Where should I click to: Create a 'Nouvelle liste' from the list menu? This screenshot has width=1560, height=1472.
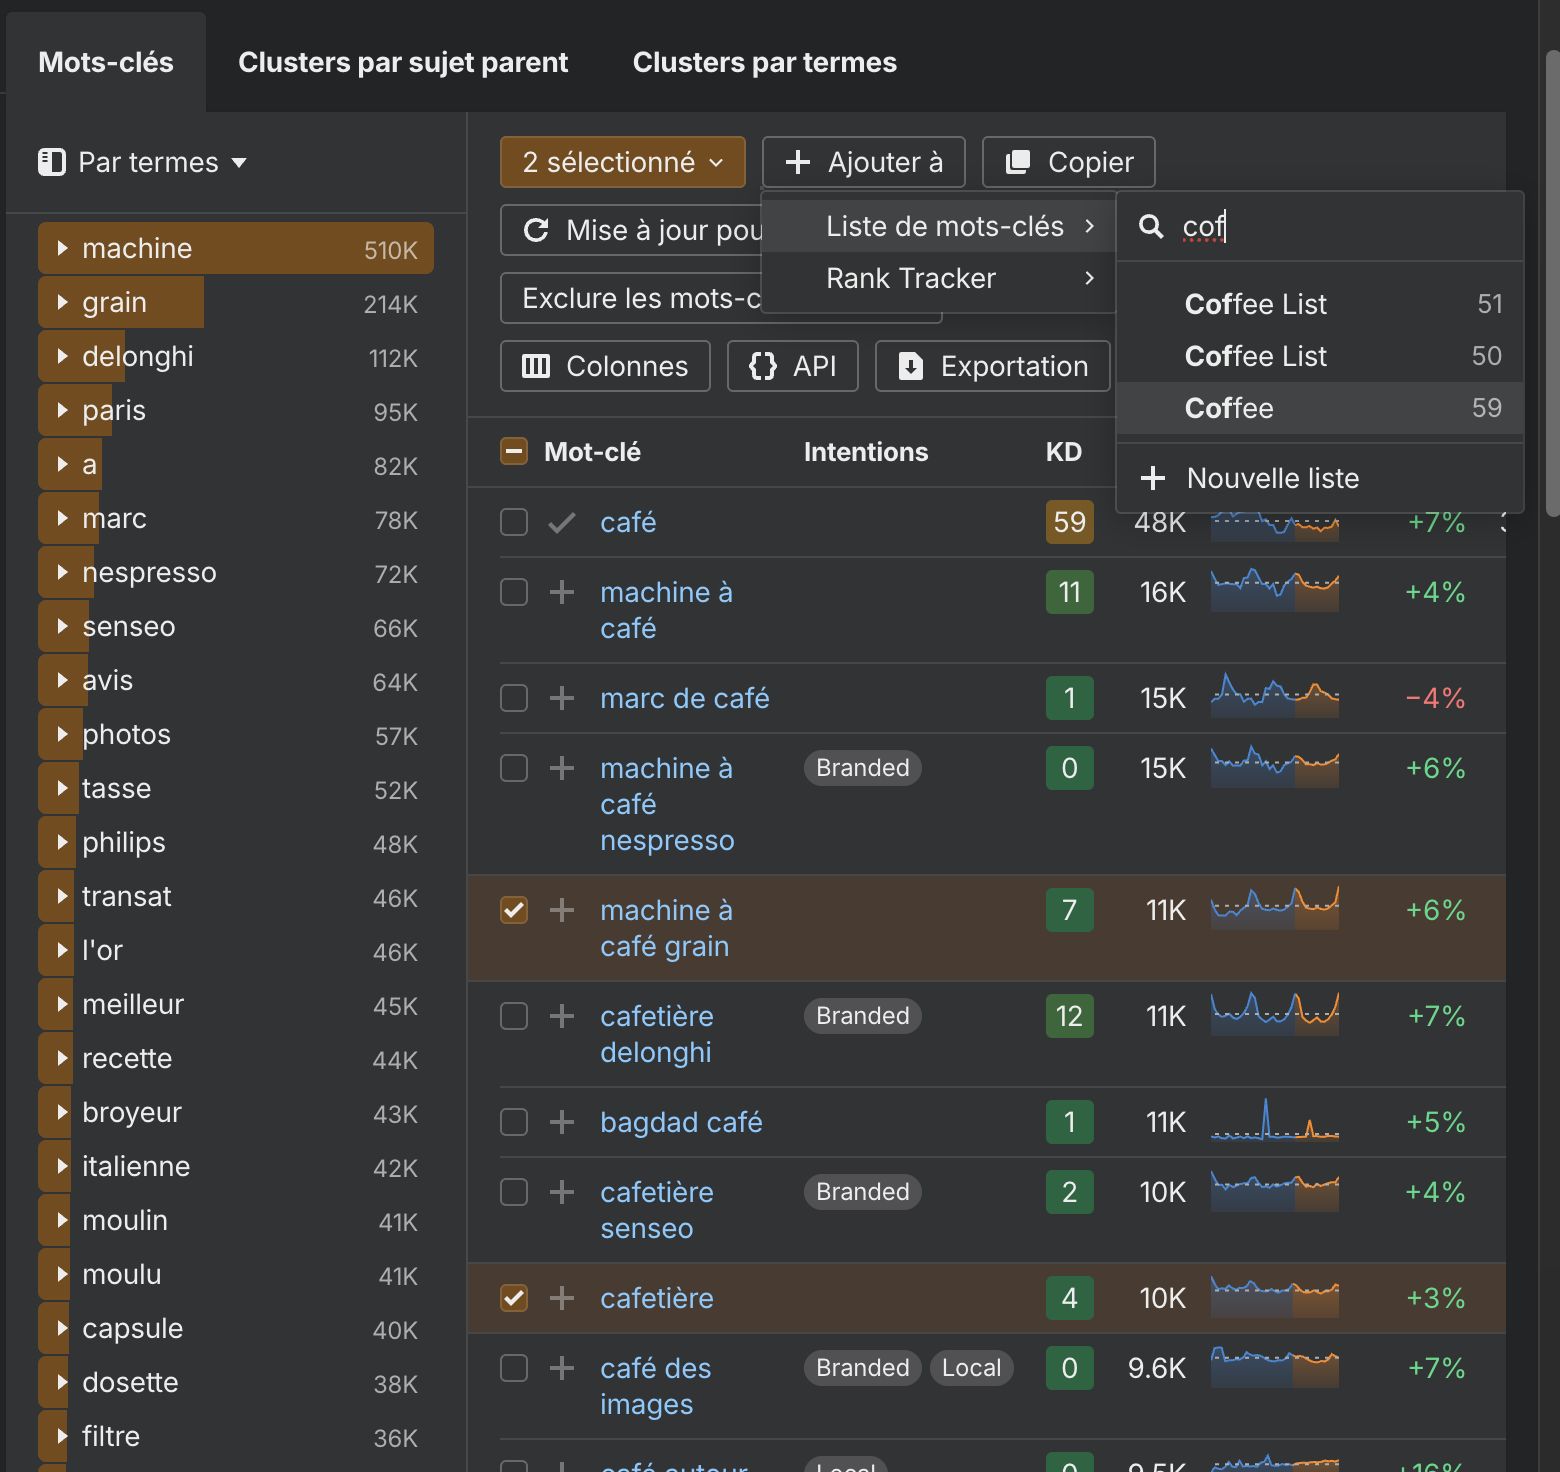(x=1271, y=478)
